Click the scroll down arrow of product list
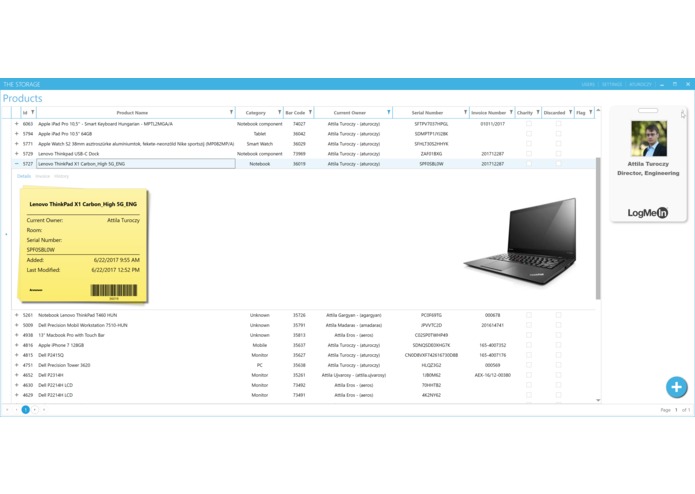The width and height of the screenshot is (695, 494). [598, 400]
